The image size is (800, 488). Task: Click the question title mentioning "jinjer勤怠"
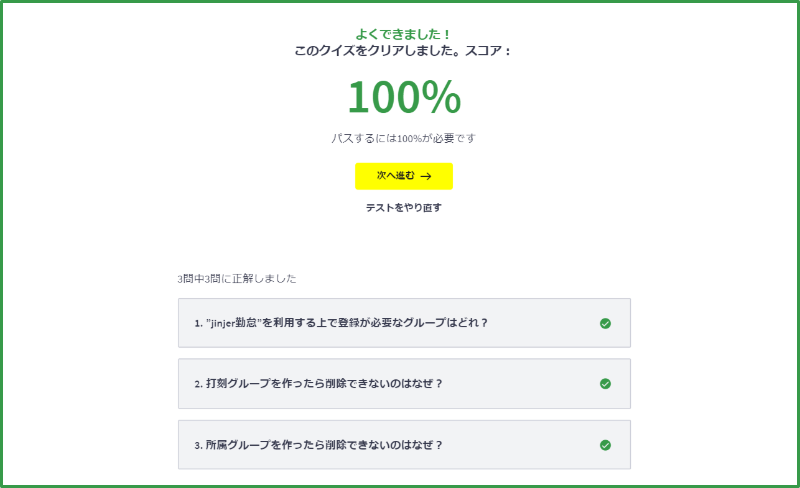(x=341, y=323)
